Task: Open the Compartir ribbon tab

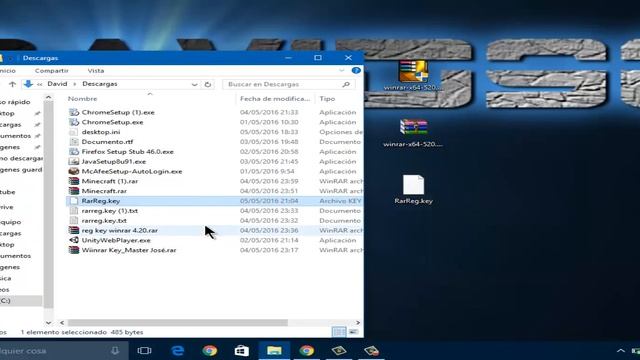Action: click(52, 71)
